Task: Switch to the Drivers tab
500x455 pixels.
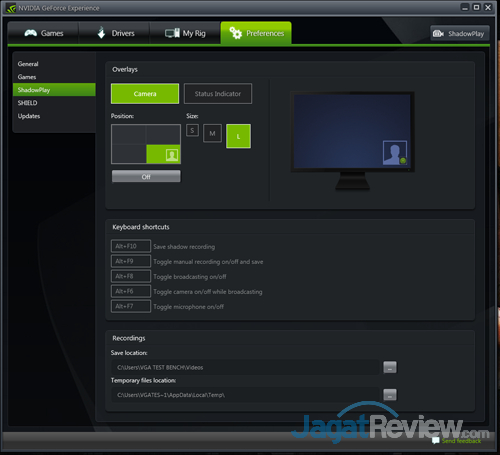Action: click(x=114, y=33)
